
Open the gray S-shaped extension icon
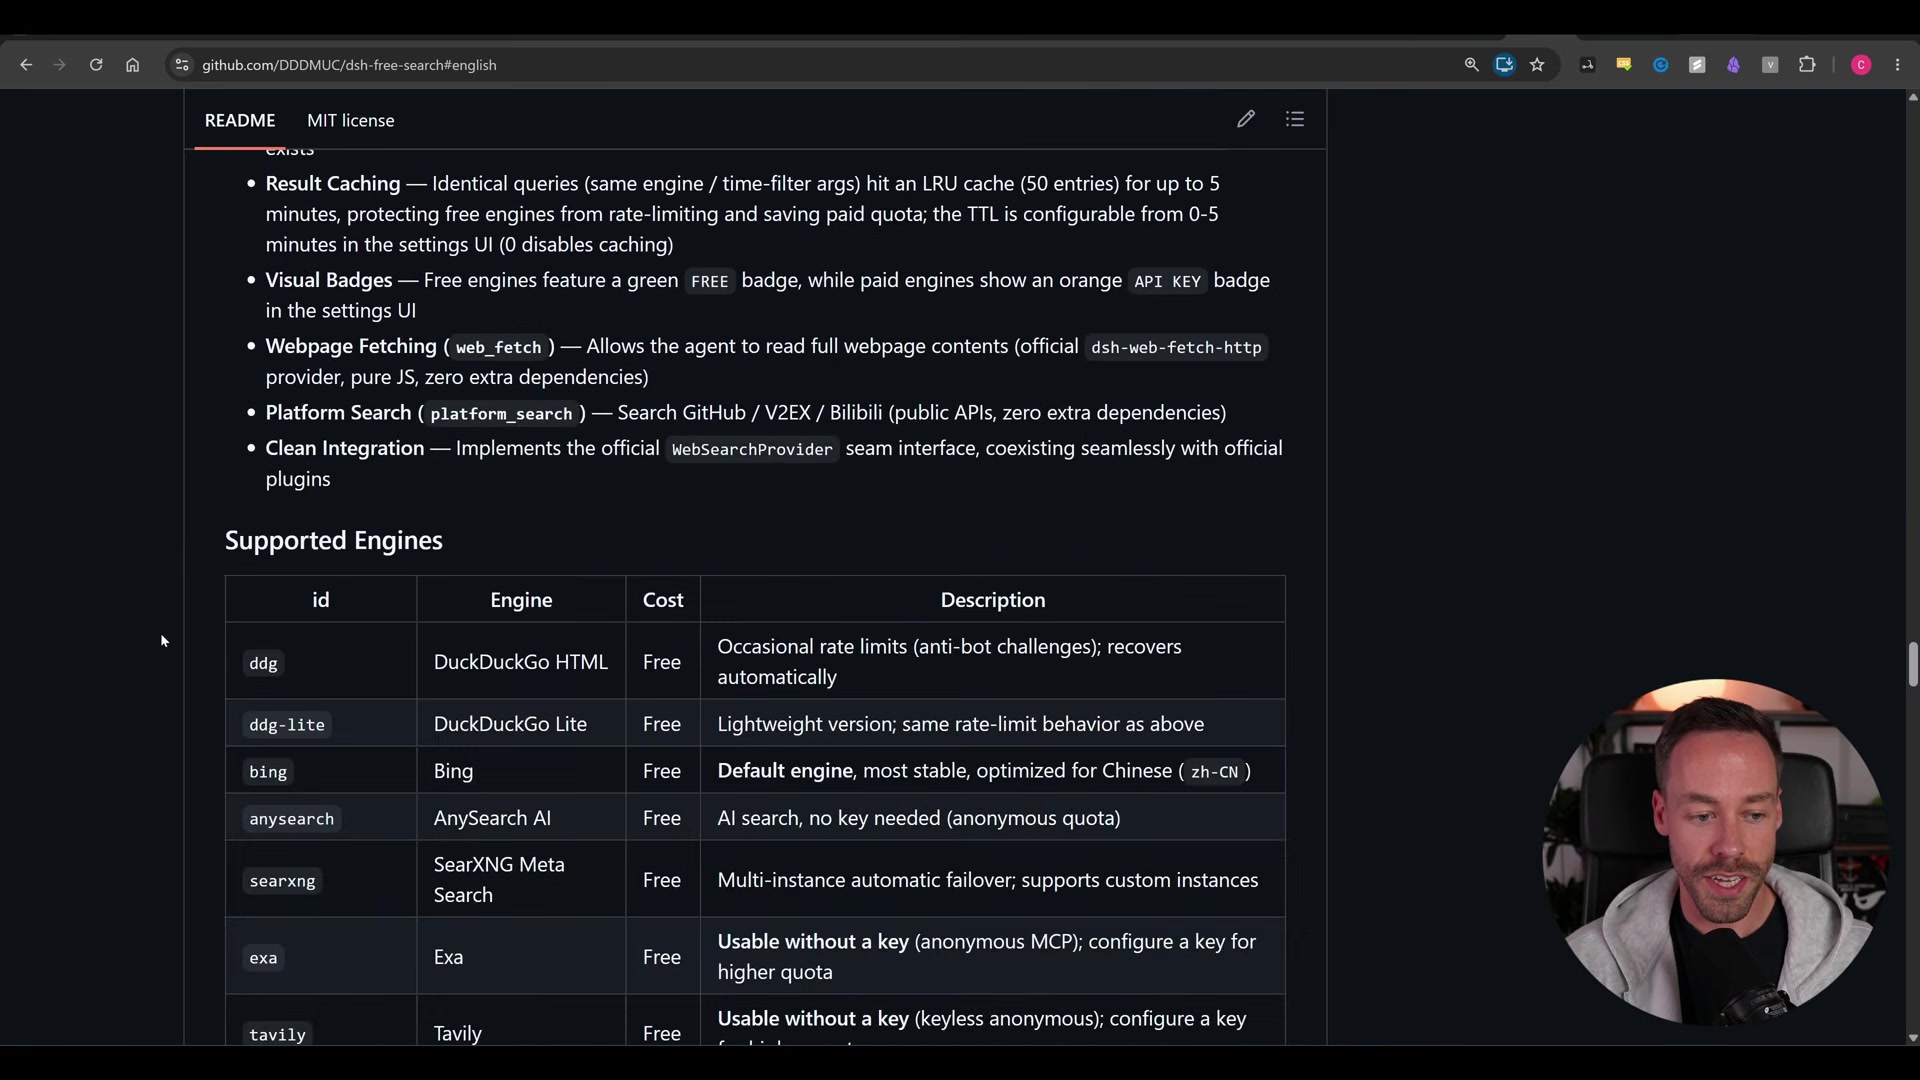click(1697, 65)
